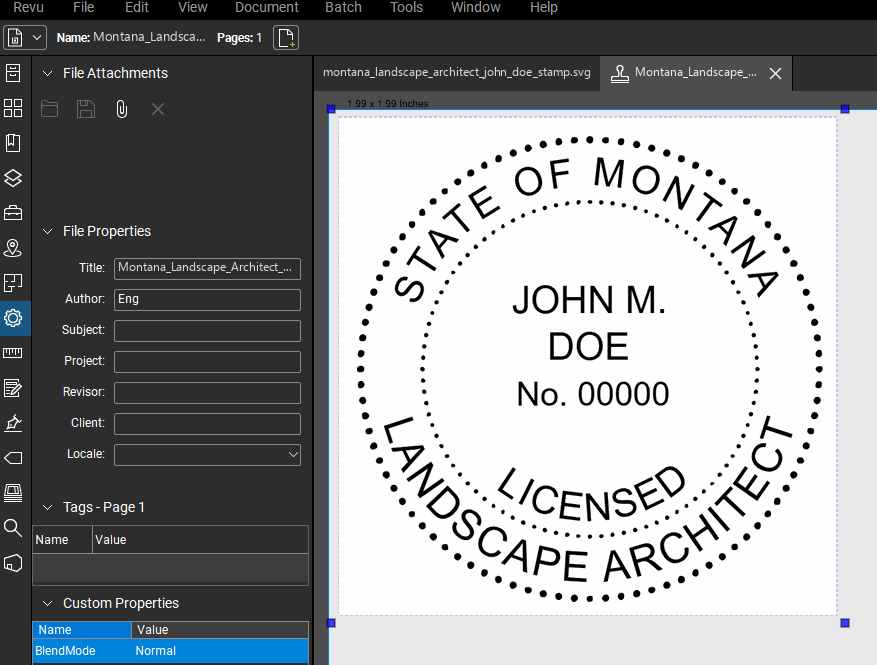Viewport: 877px width, 665px height.
Task: Click the Normal value of BlendMode
Action: point(155,651)
